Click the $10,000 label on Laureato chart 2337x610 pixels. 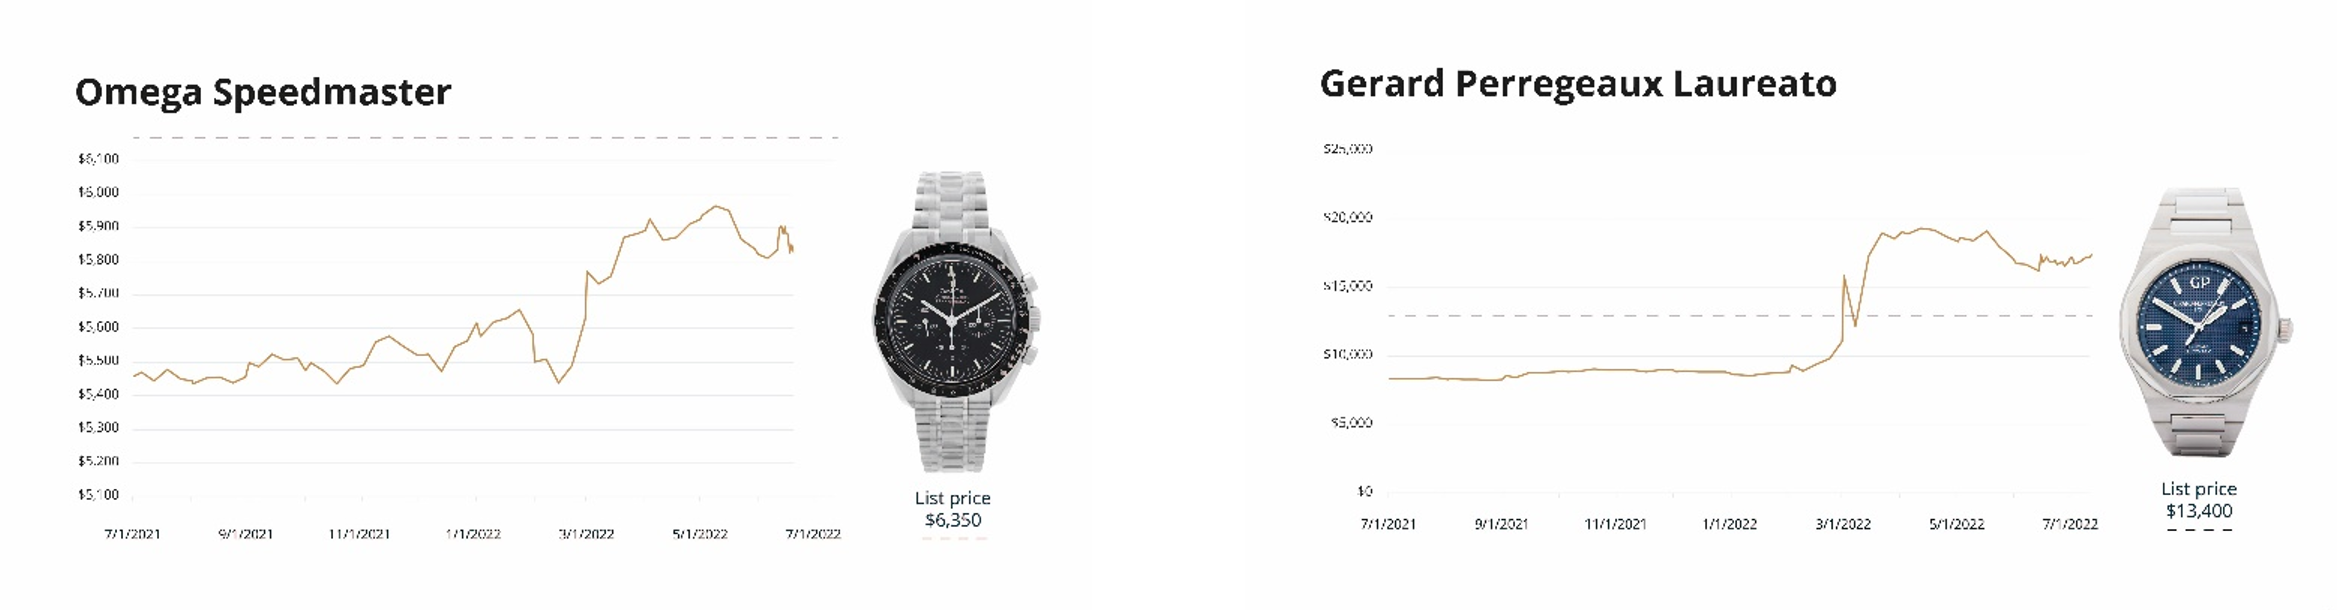[1347, 354]
